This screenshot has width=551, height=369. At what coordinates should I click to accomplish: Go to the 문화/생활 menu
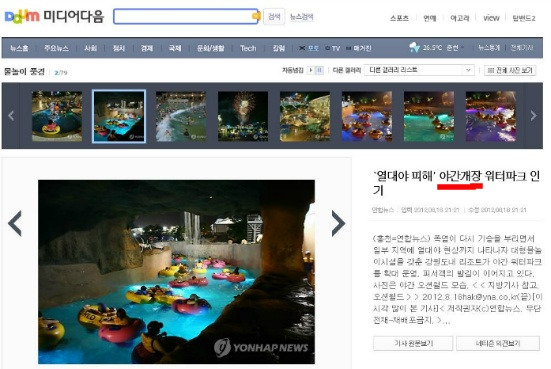(210, 48)
